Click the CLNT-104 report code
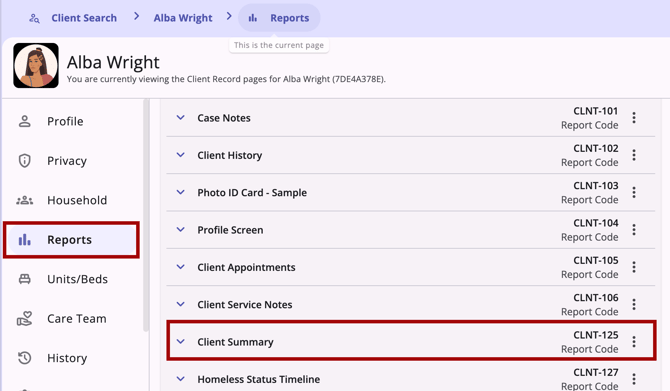Screen dimensions: 670x391 click(596, 223)
